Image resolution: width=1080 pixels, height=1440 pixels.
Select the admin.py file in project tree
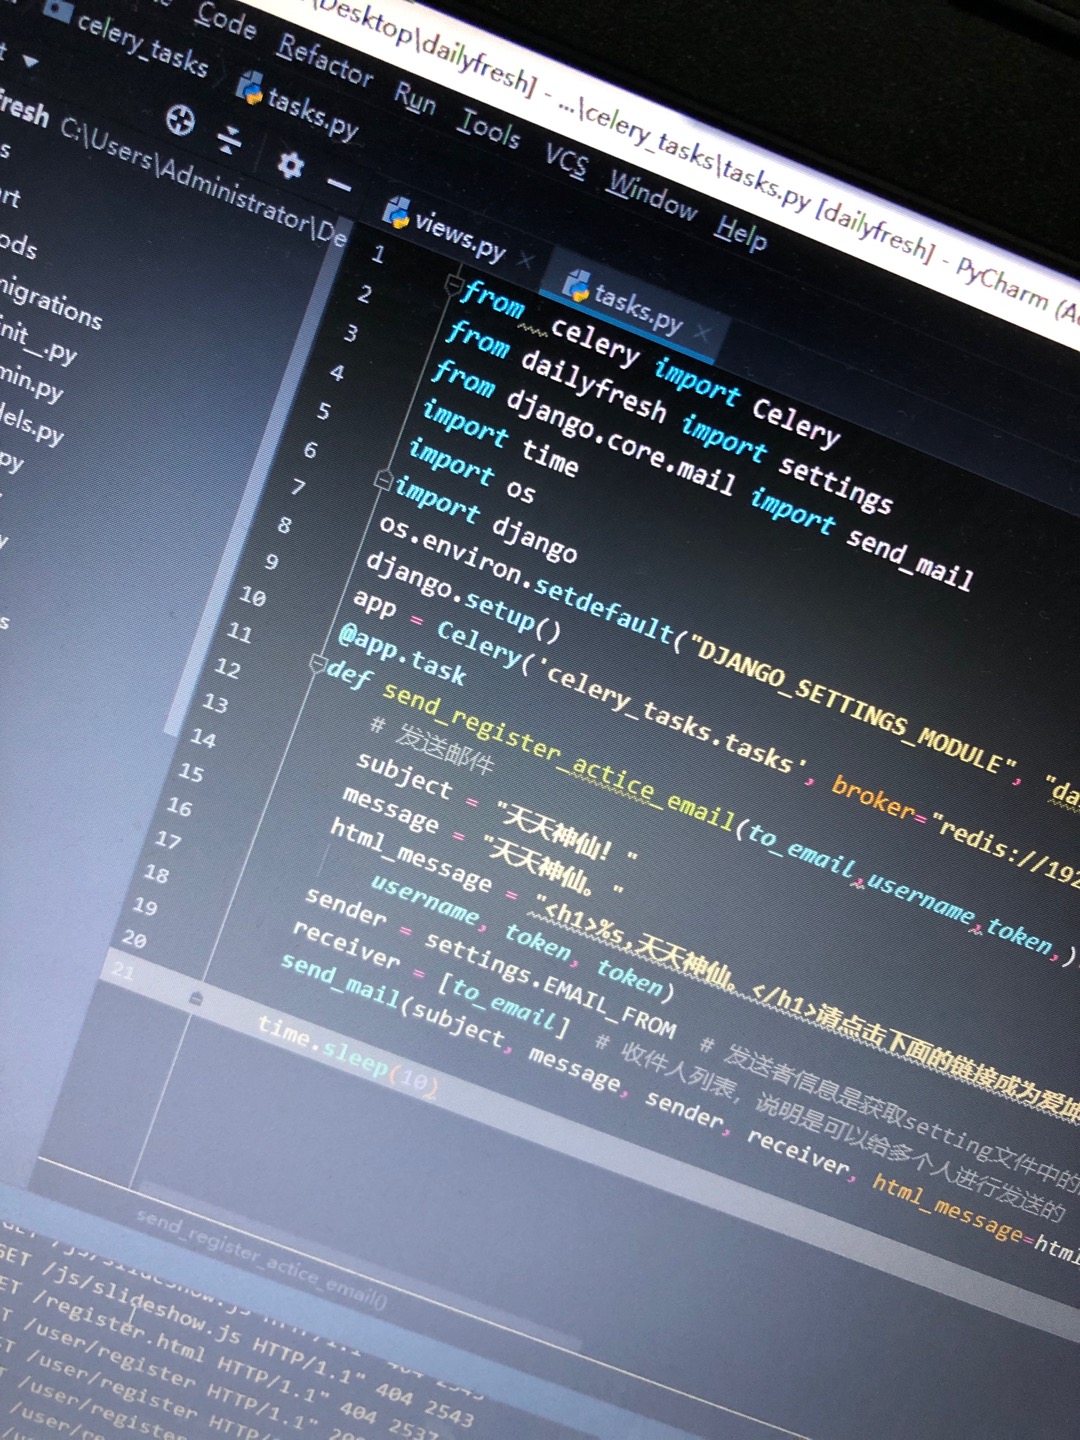(31, 382)
